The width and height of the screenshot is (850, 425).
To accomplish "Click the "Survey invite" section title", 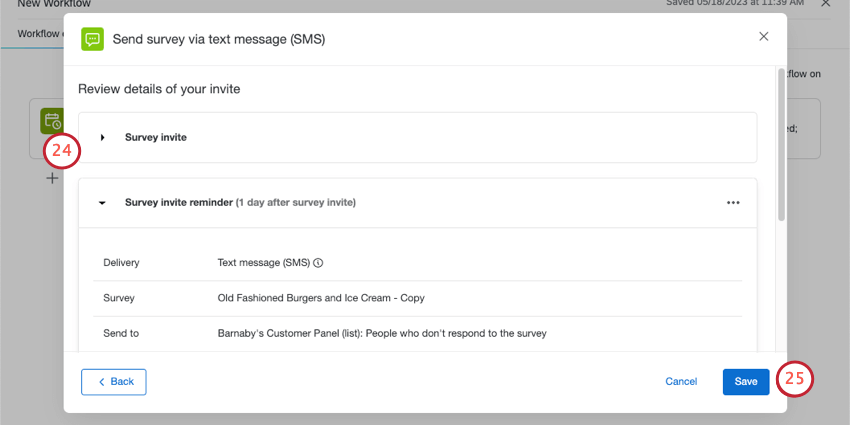I will pyautogui.click(x=155, y=137).
